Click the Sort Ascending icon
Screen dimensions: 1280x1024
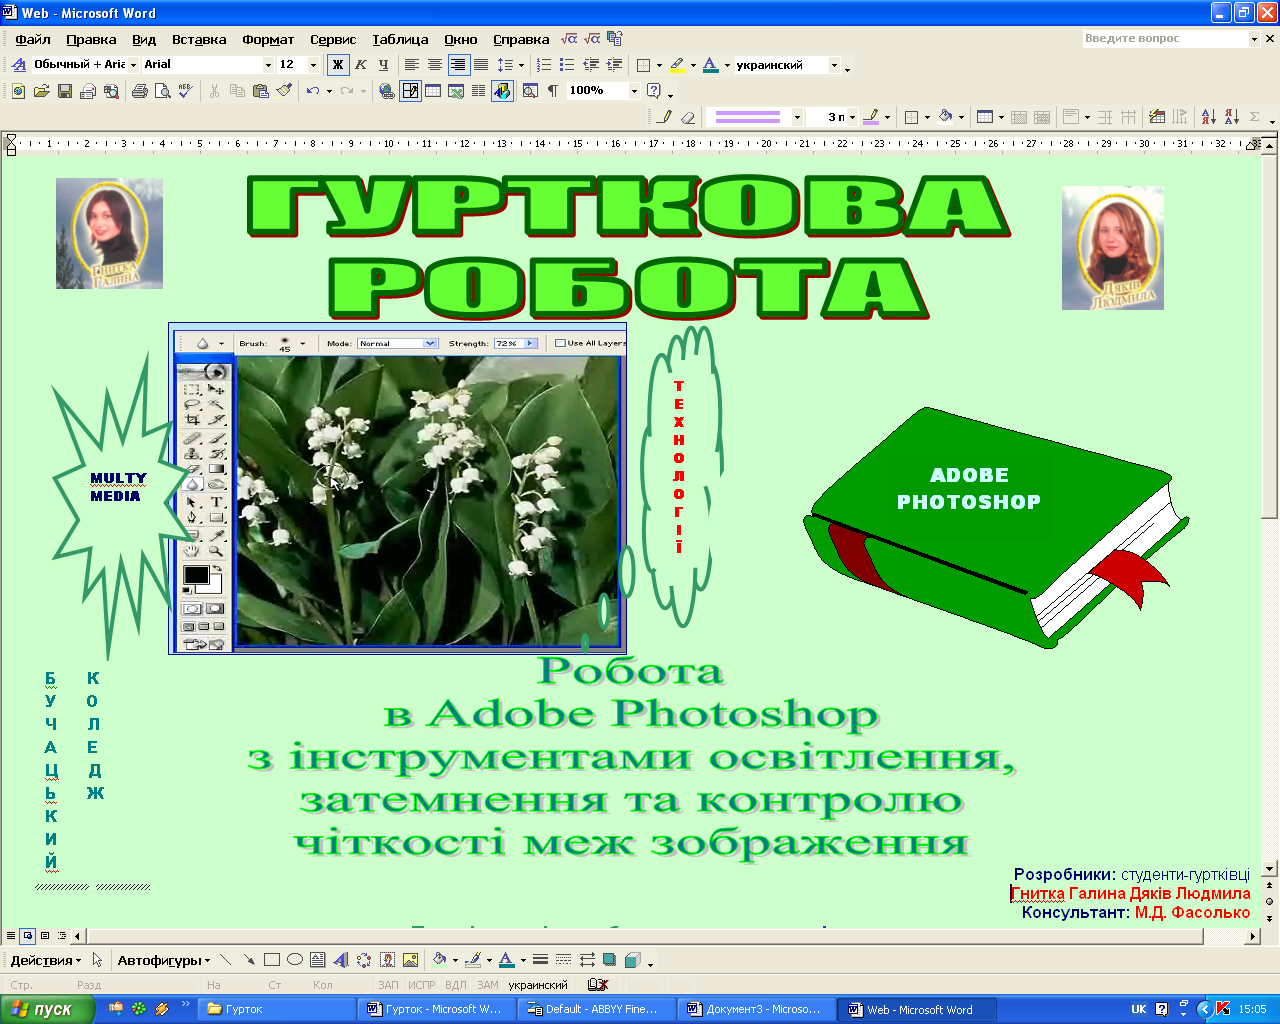point(1208,117)
